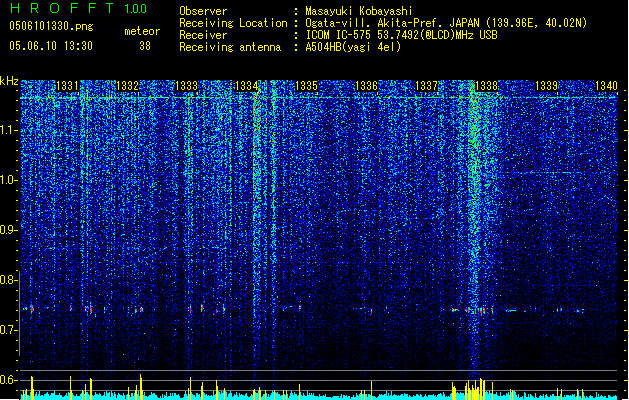Click the 0.7 kHz axis label
Screen dimensions: 629x400
point(9,330)
